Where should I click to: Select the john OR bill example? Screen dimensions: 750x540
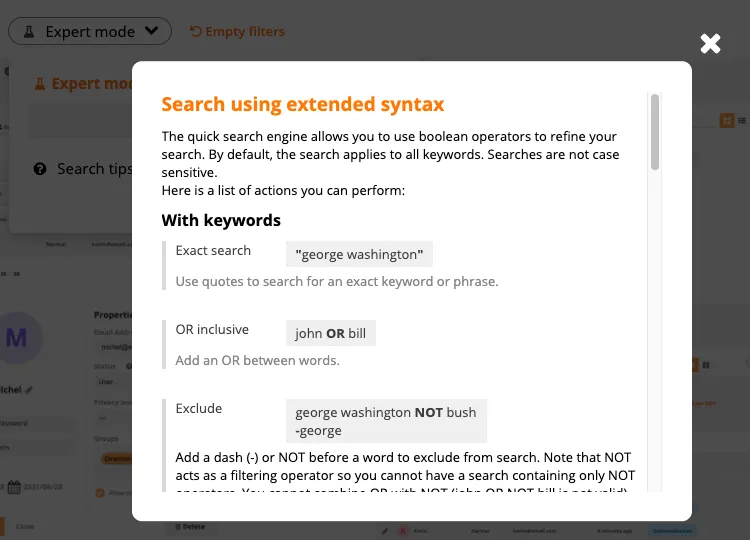pyautogui.click(x=330, y=333)
